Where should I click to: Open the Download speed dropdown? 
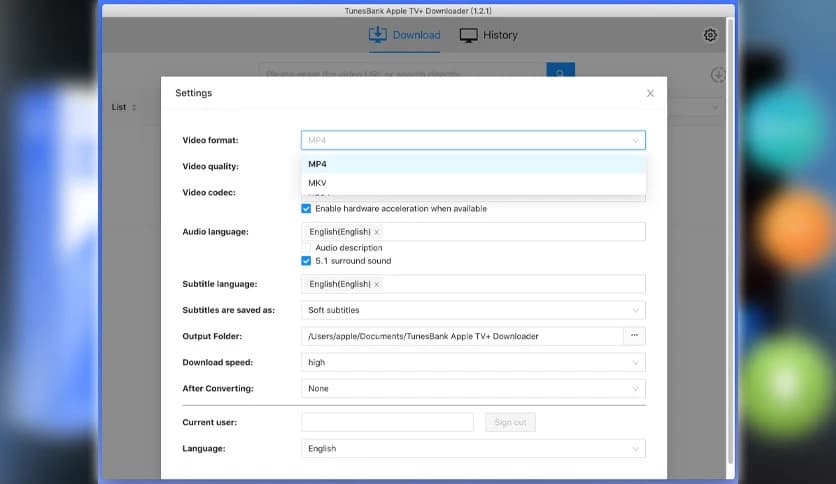click(x=473, y=362)
